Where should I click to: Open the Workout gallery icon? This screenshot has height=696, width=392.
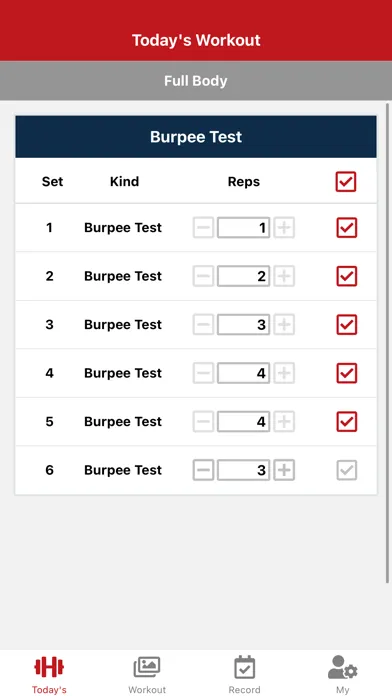(x=147, y=667)
